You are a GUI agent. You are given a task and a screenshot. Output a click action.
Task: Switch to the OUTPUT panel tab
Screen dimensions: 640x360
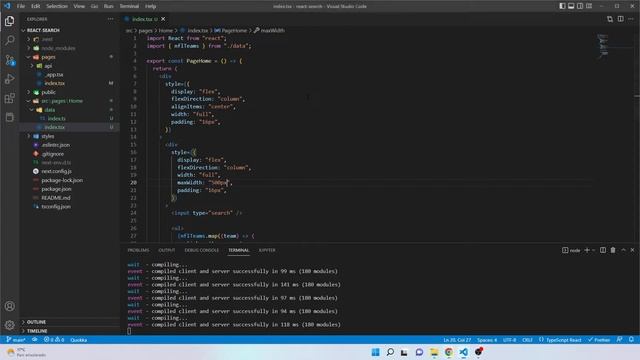coord(167,250)
